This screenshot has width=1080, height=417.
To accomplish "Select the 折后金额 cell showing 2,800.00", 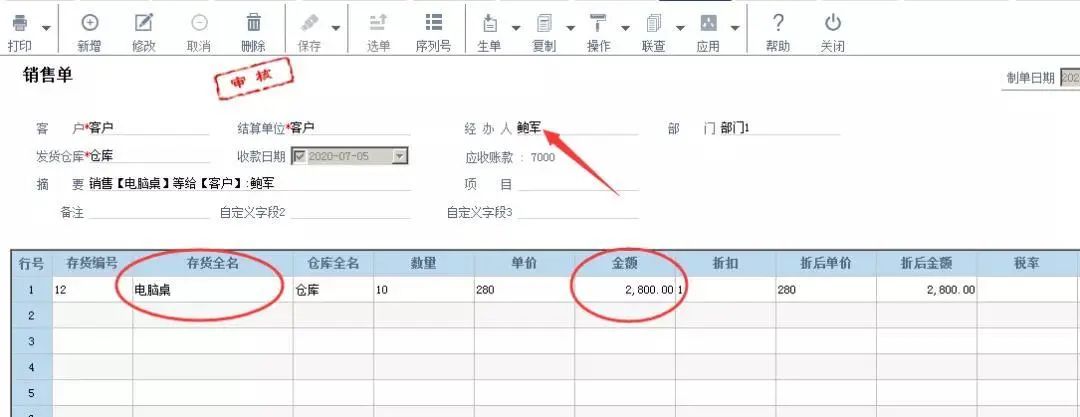I will (926, 289).
